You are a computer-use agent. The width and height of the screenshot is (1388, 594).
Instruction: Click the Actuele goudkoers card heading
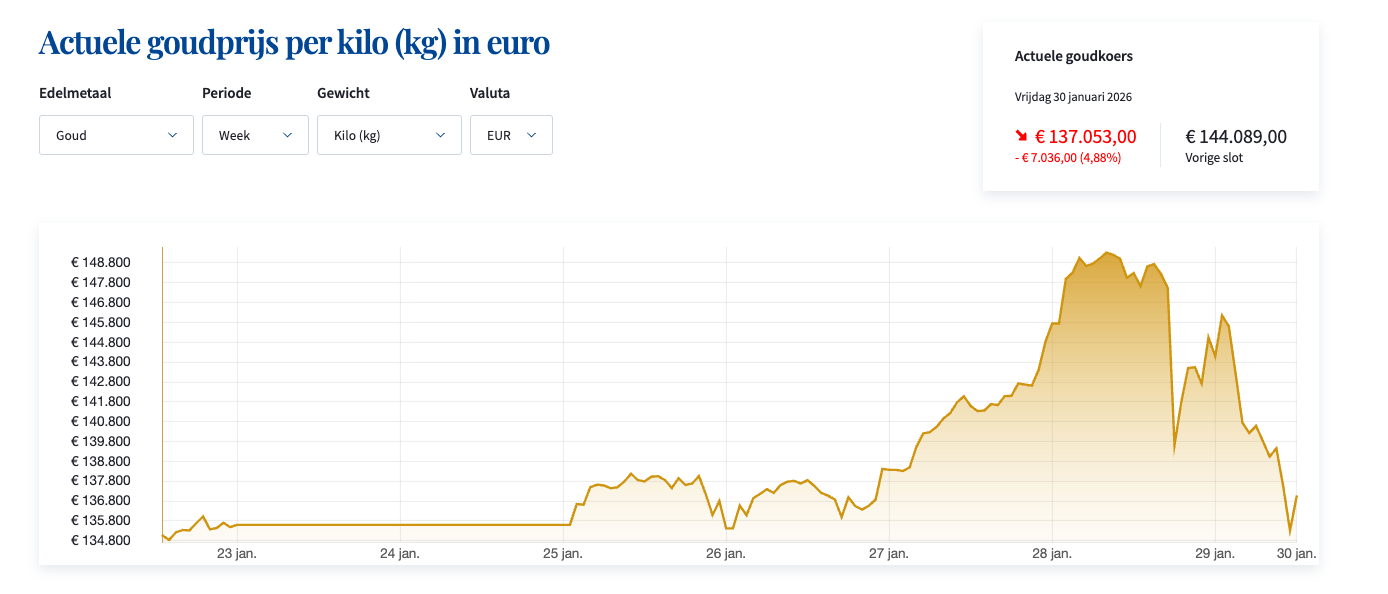point(1073,56)
